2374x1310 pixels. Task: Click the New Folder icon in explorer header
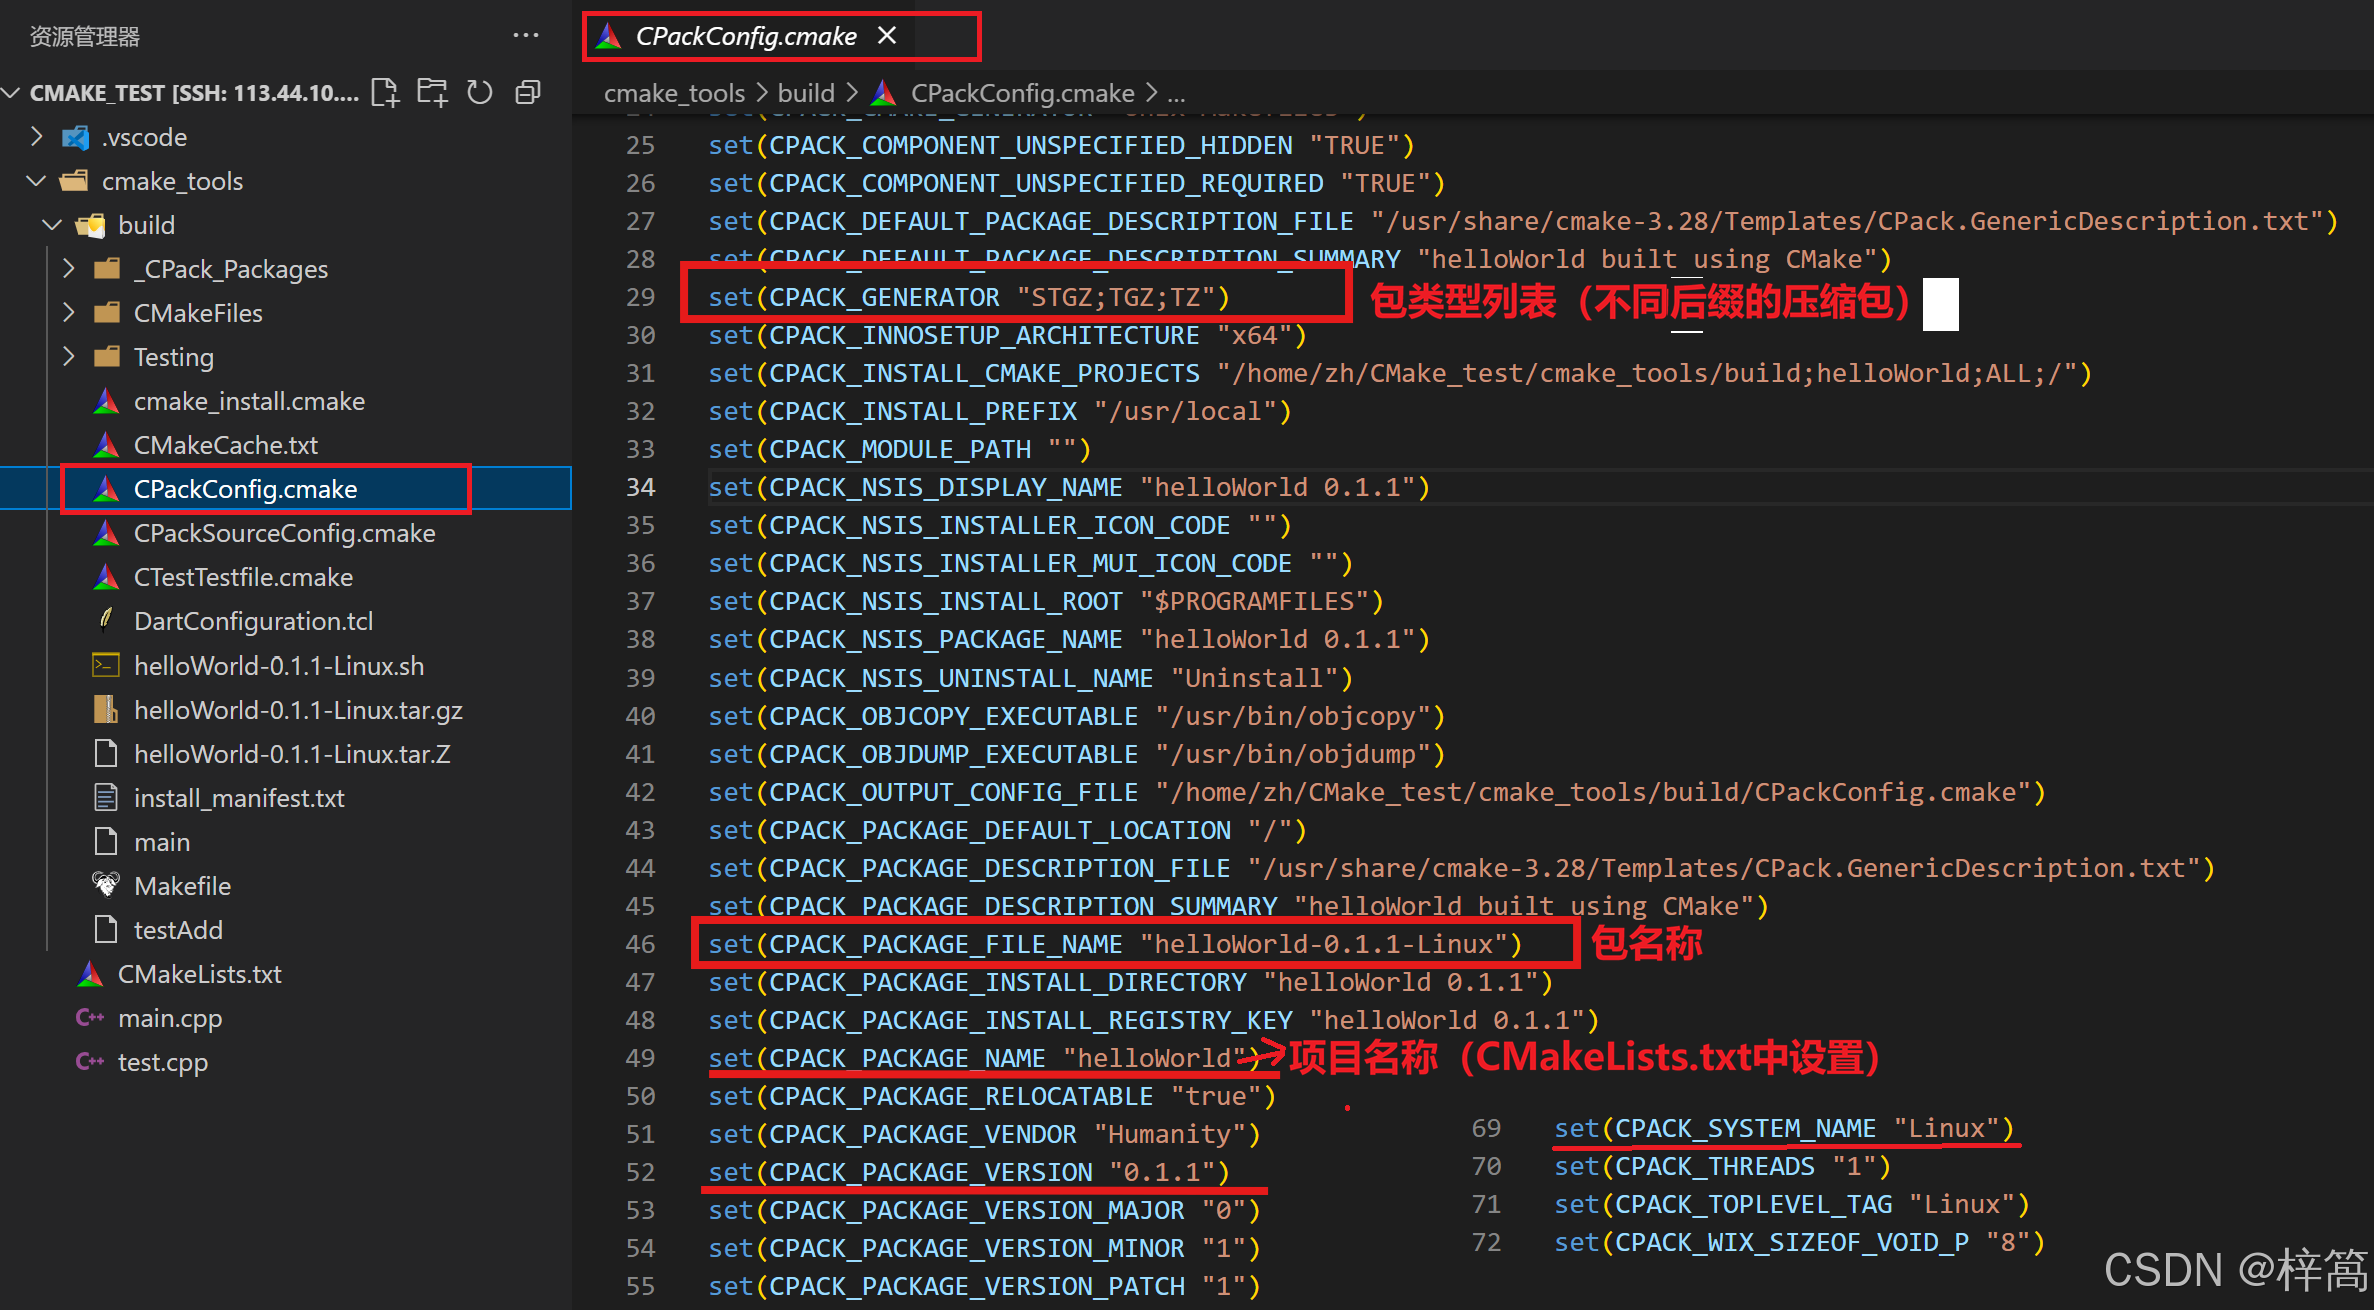pyautogui.click(x=432, y=93)
